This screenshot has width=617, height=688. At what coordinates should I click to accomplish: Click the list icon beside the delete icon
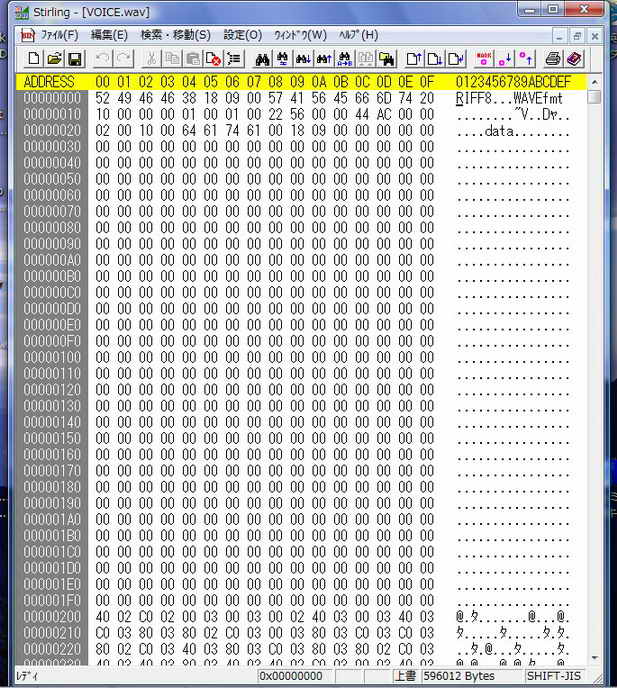point(233,59)
